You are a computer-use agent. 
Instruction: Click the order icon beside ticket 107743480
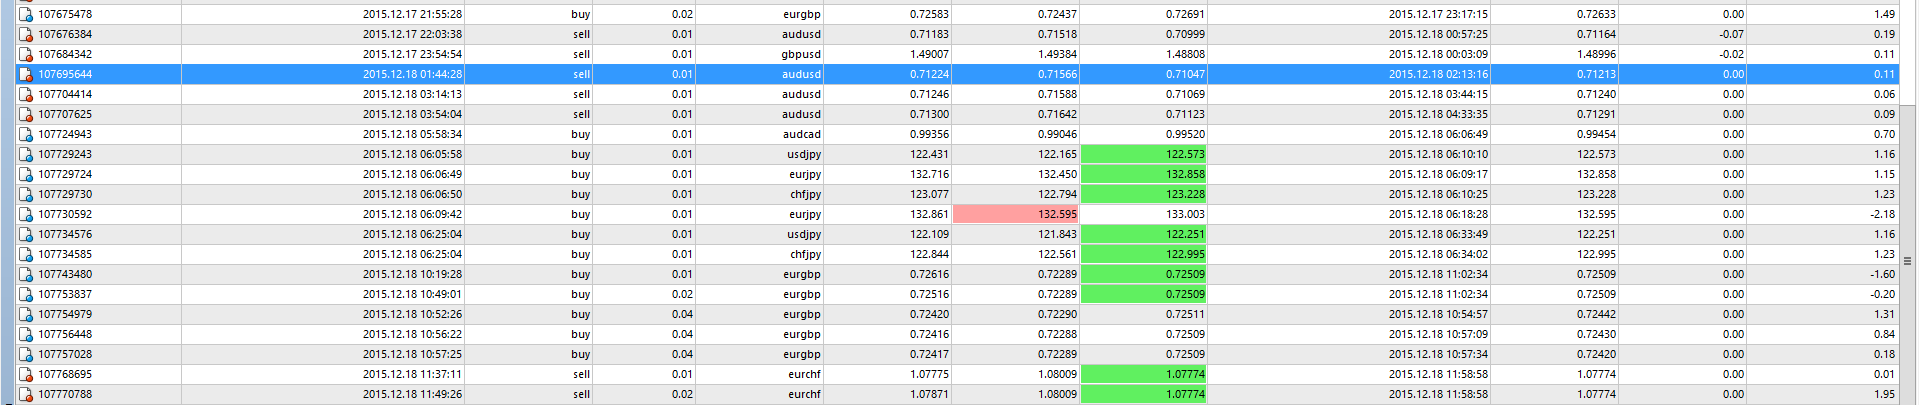26,274
